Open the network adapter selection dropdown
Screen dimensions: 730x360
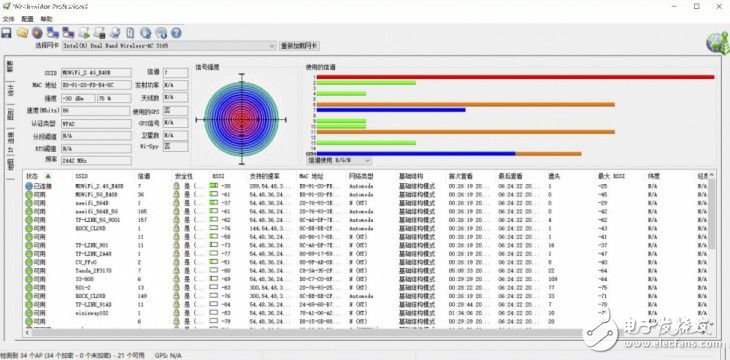coord(169,46)
